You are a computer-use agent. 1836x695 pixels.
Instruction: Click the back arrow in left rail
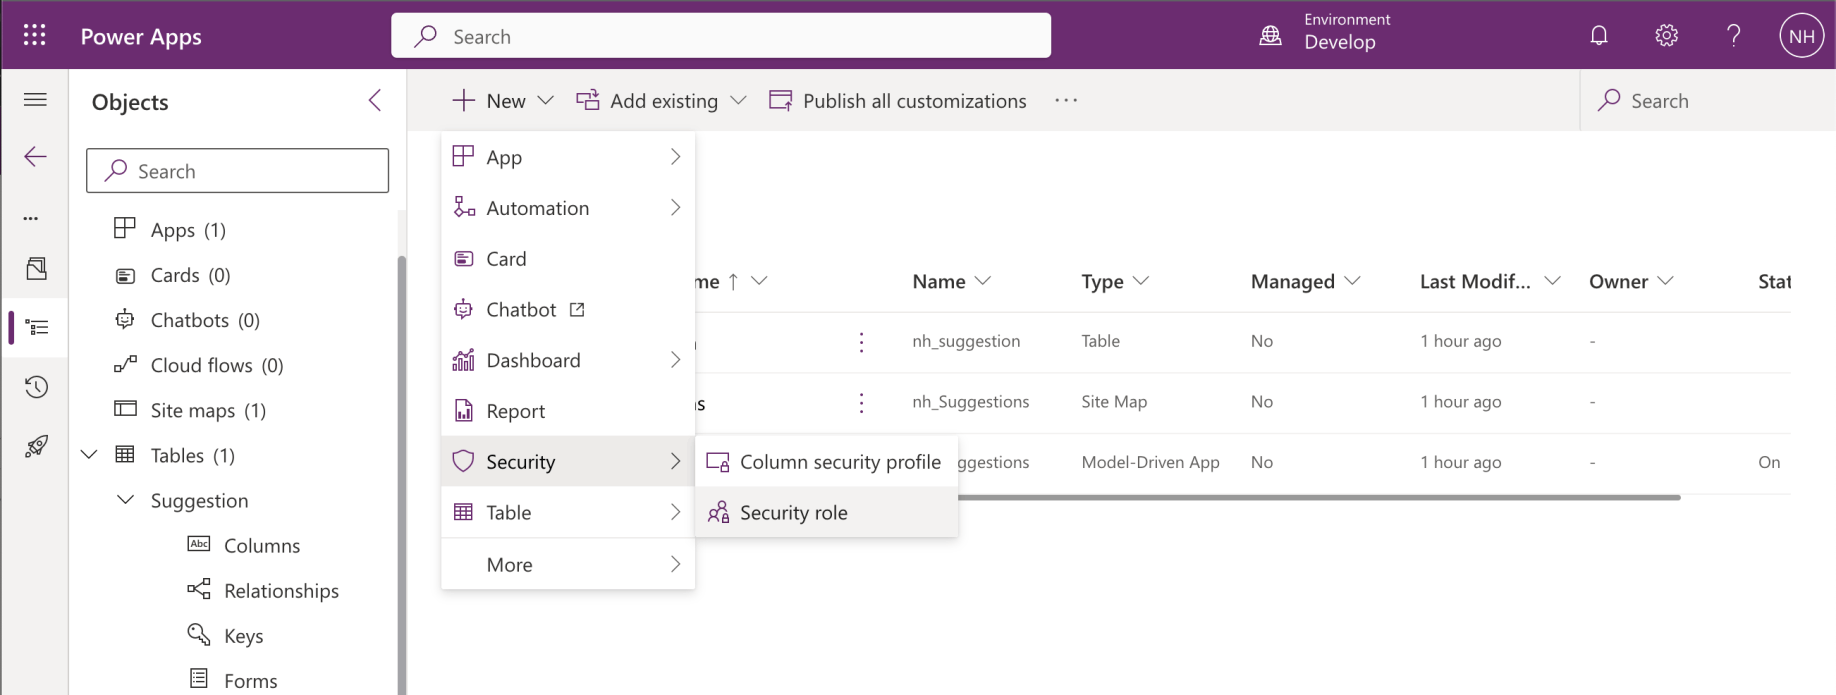point(36,156)
